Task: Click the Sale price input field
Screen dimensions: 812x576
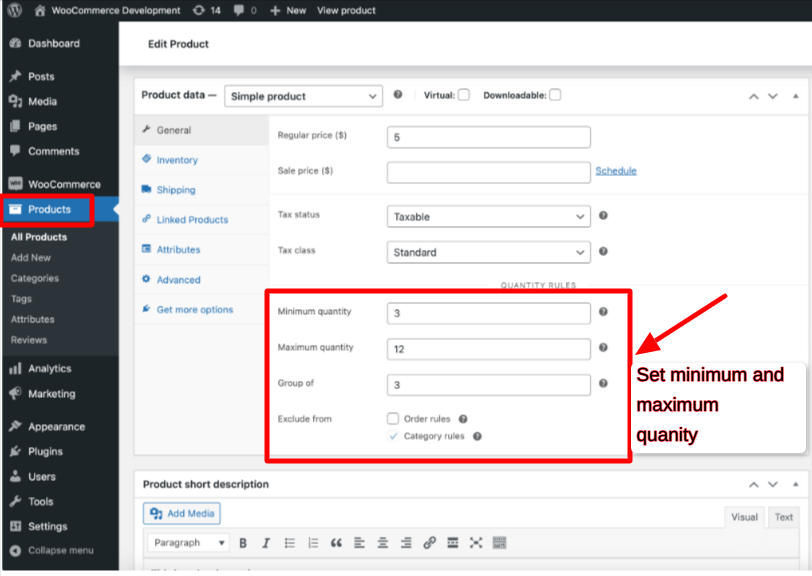Action: 488,172
